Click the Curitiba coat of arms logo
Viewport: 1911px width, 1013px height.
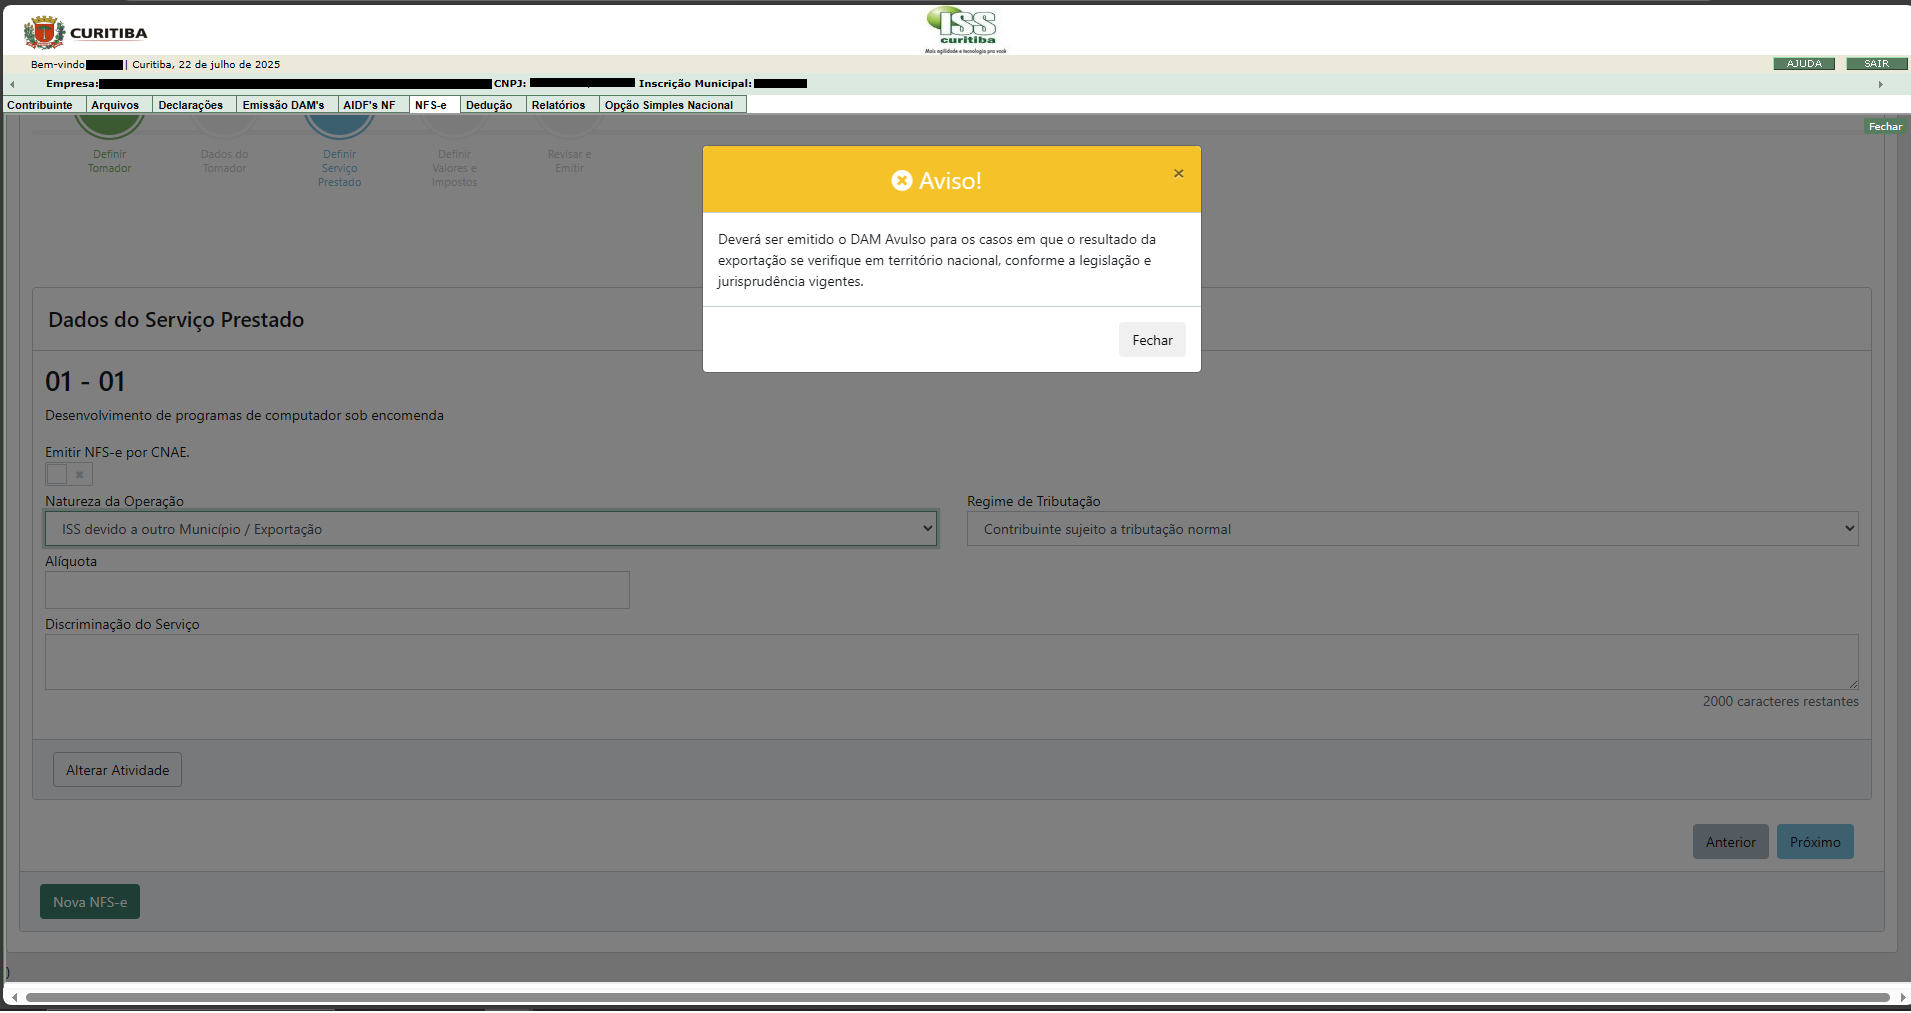(44, 33)
